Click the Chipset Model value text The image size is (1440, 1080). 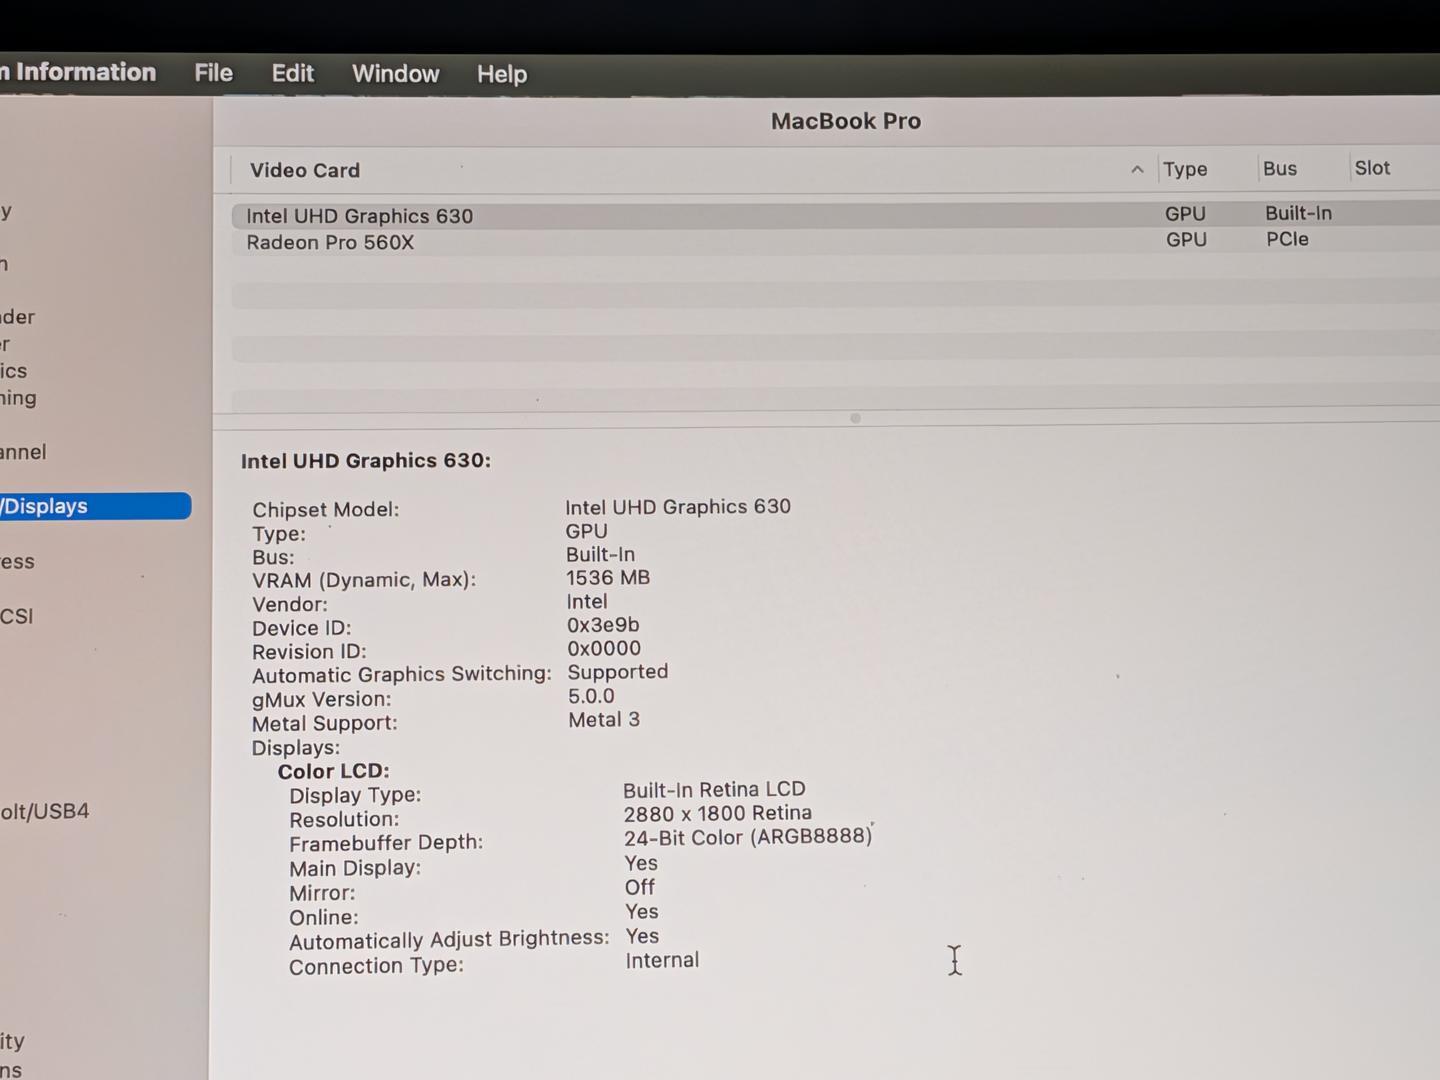coord(678,506)
